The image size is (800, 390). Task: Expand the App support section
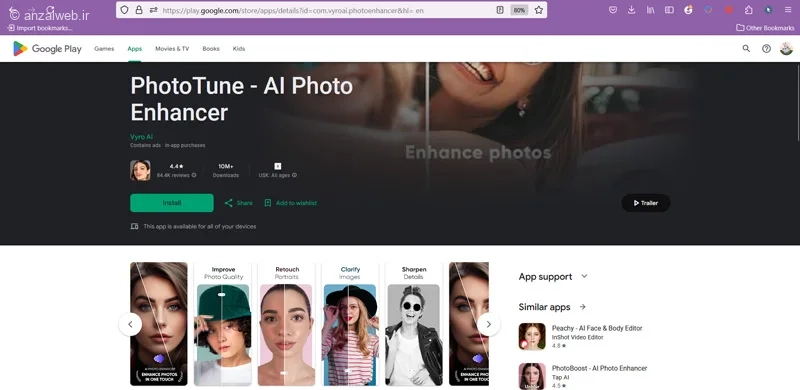[x=553, y=277]
